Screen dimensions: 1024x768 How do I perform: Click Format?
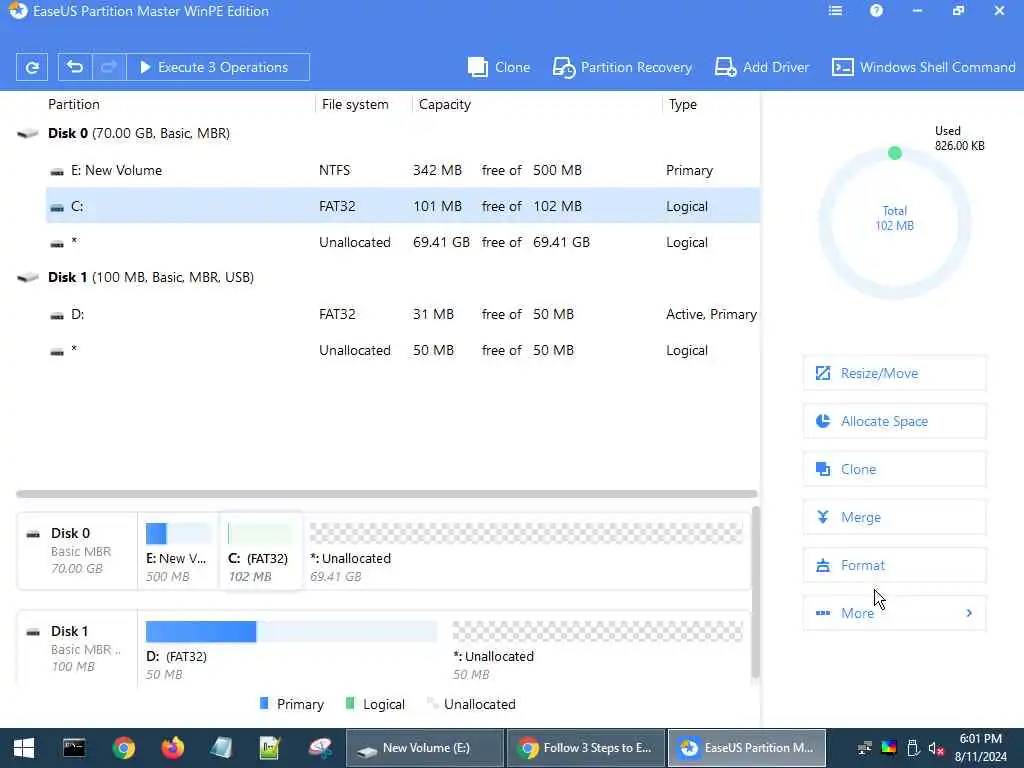894,565
